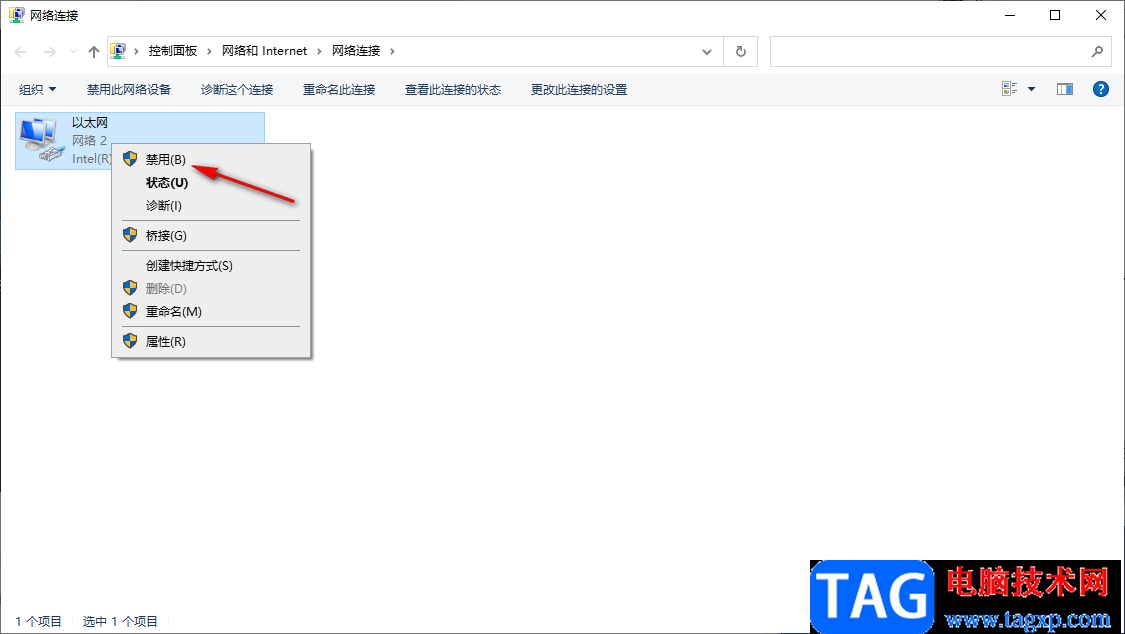This screenshot has width=1125, height=634.
Task: Expand chevron after 网络连接 breadcrumb
Action: click(392, 52)
